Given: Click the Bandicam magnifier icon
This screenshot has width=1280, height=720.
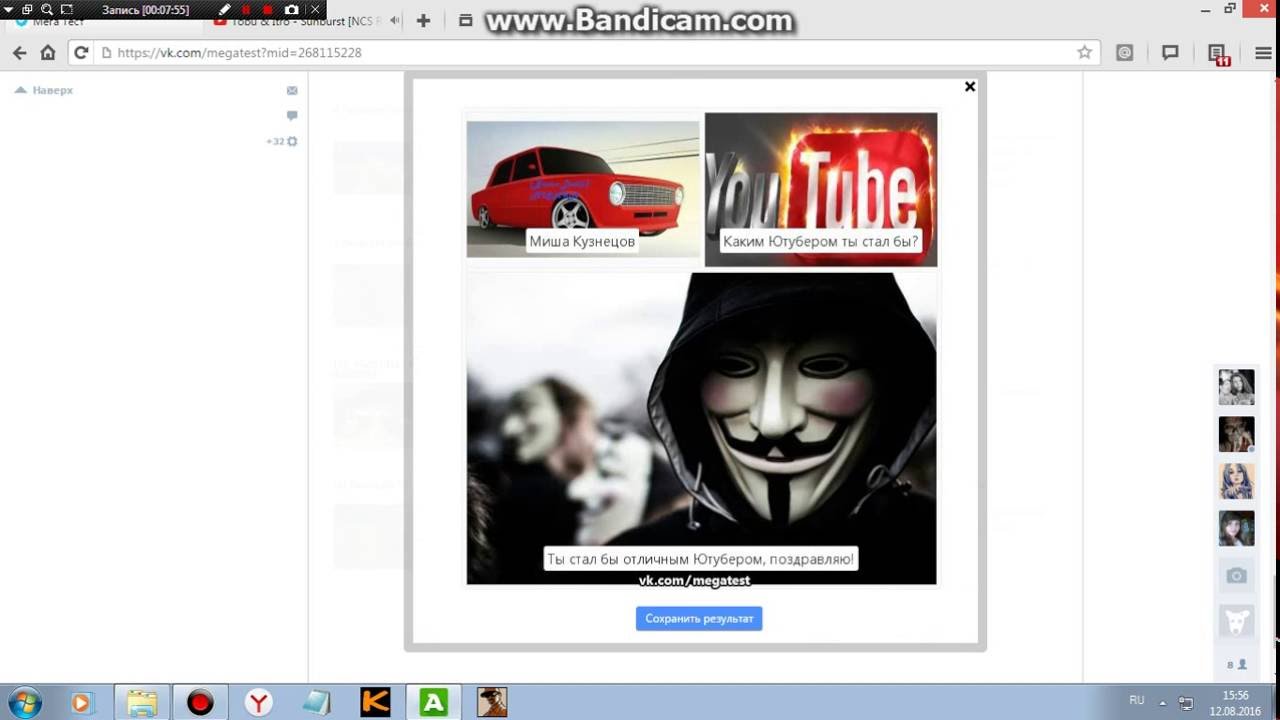Looking at the screenshot, I should (46, 9).
